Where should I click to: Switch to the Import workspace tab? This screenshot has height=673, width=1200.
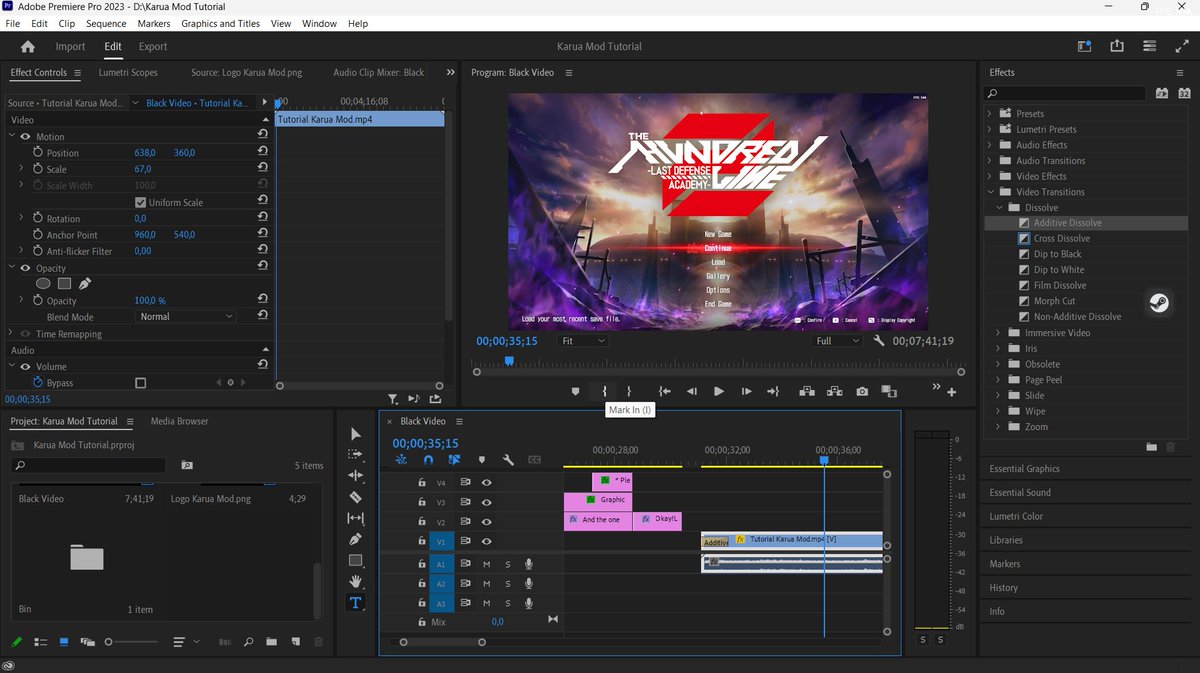tap(70, 46)
